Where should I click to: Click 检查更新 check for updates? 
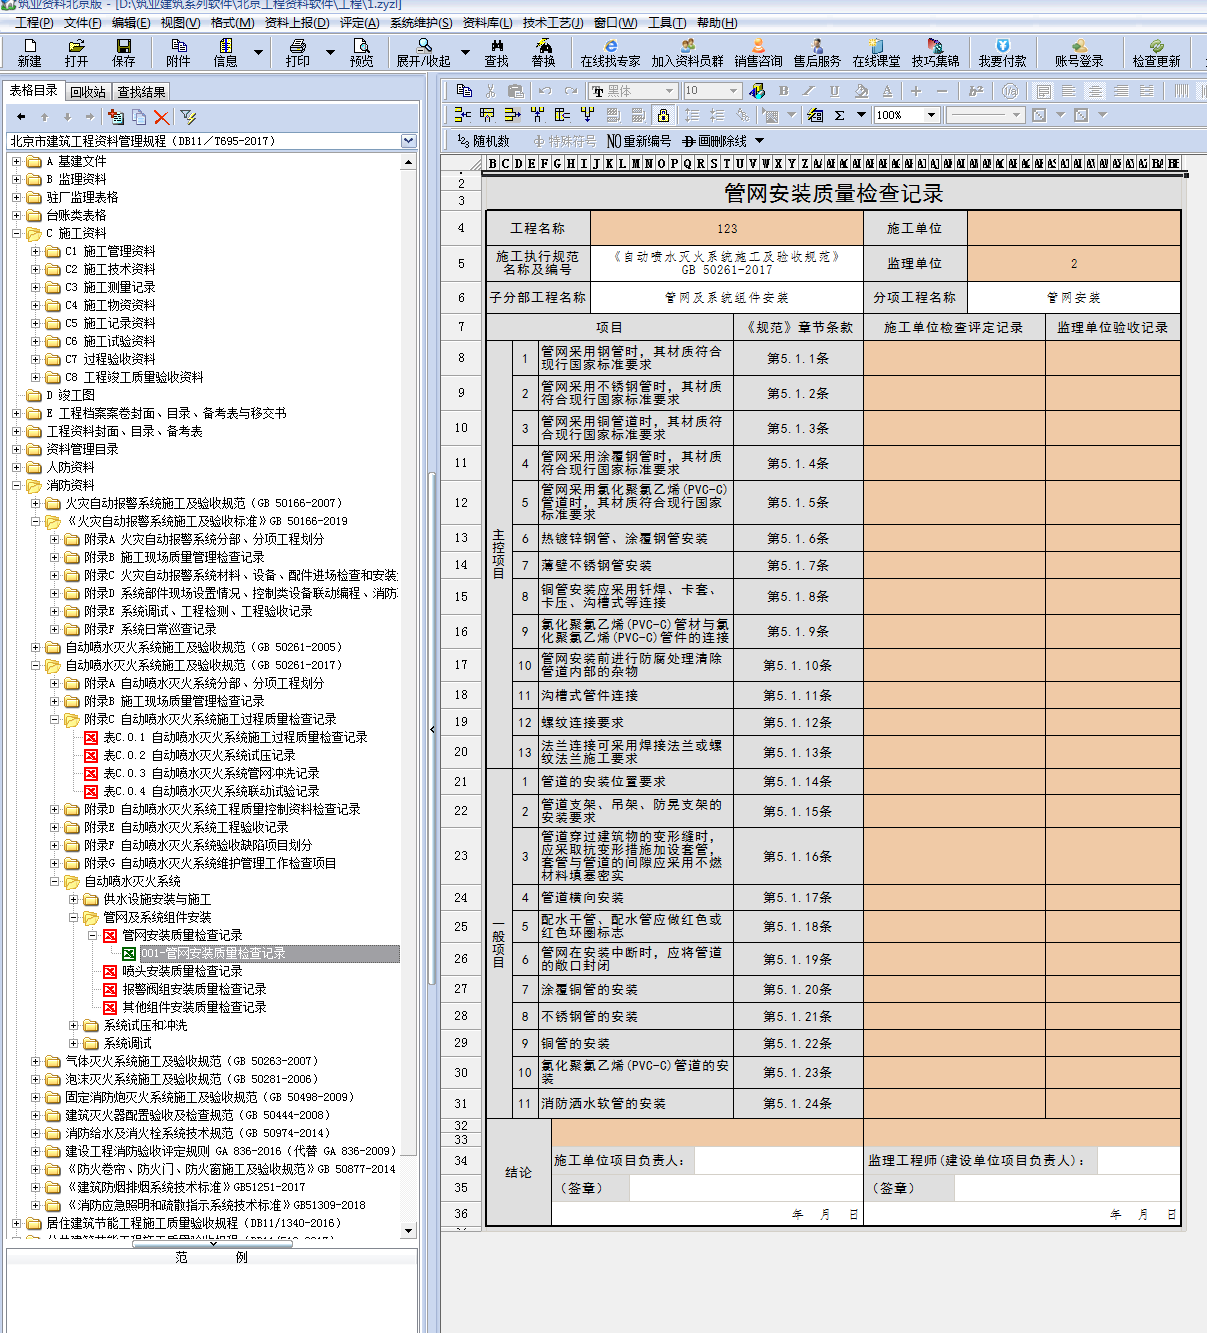click(1157, 52)
